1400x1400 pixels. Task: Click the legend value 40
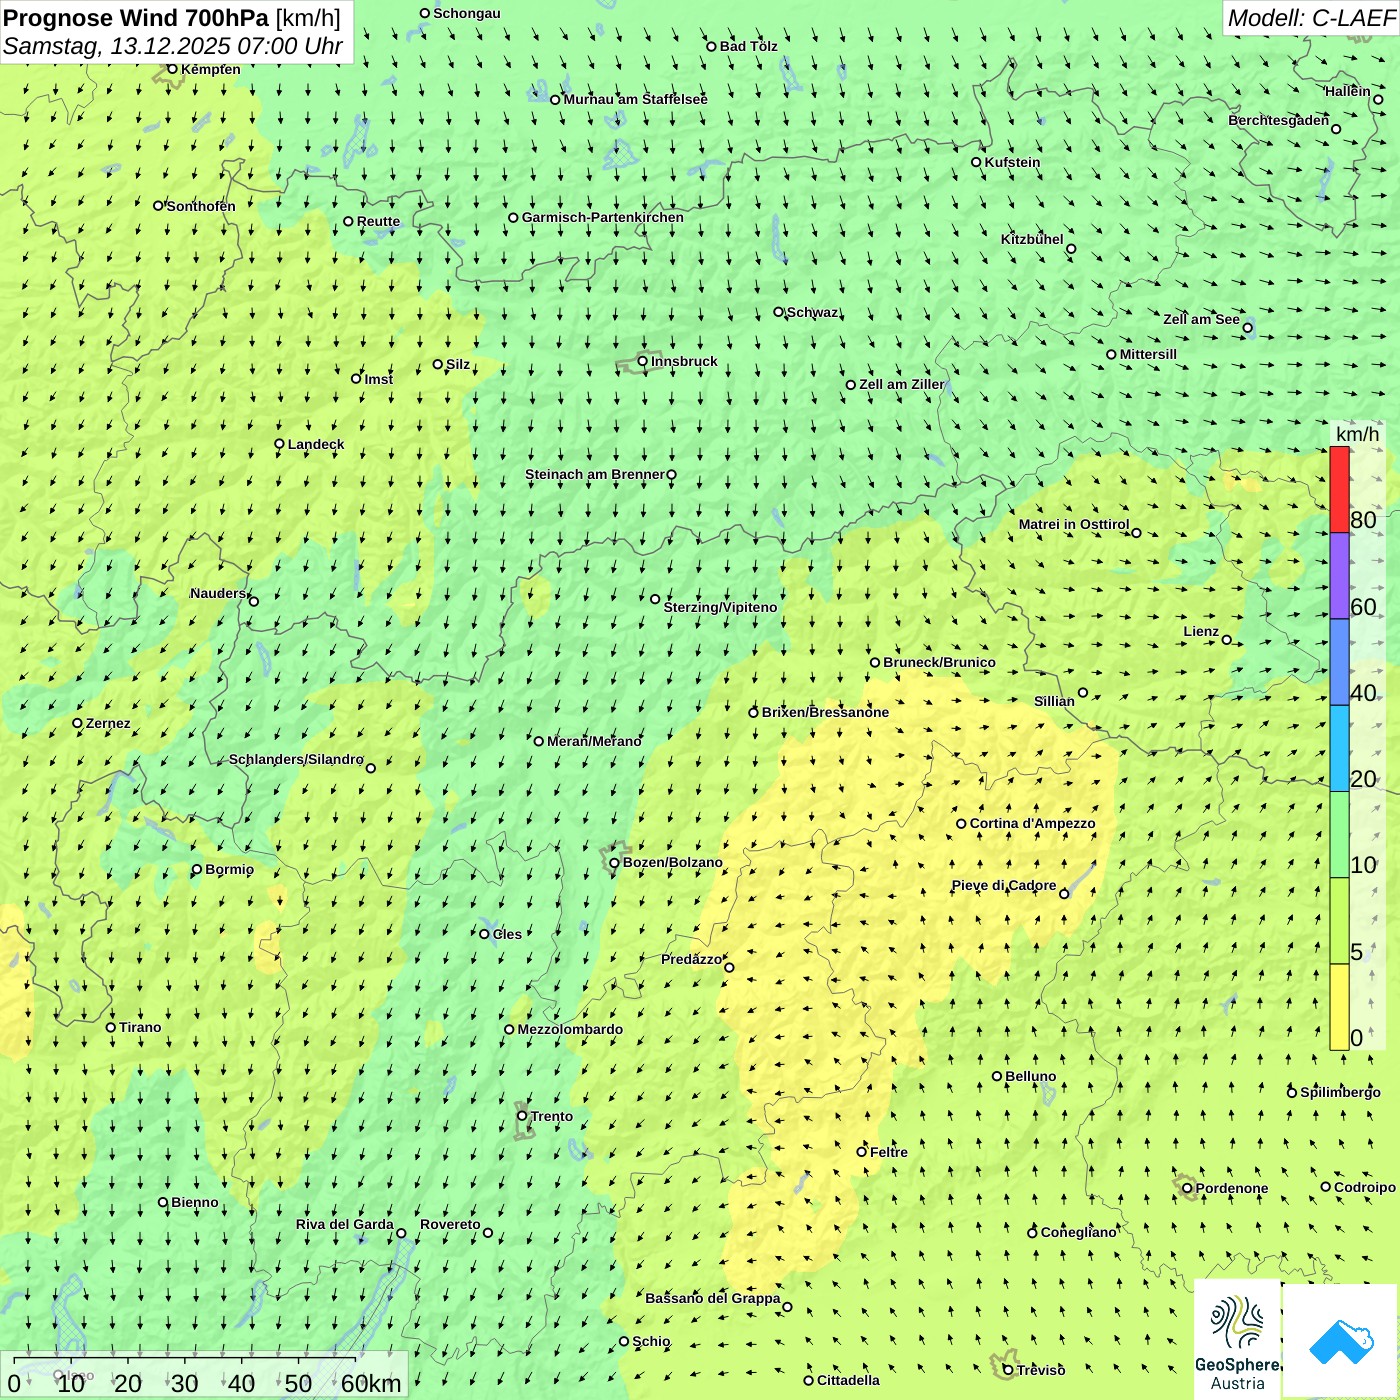(x=1363, y=692)
